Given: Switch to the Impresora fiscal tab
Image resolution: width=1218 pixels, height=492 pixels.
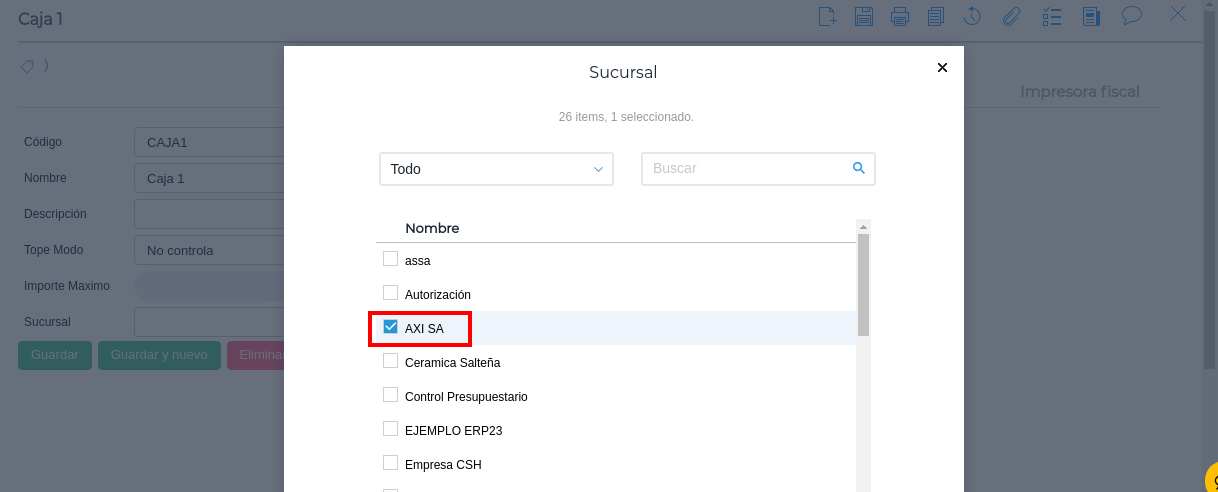Looking at the screenshot, I should pos(1079,92).
